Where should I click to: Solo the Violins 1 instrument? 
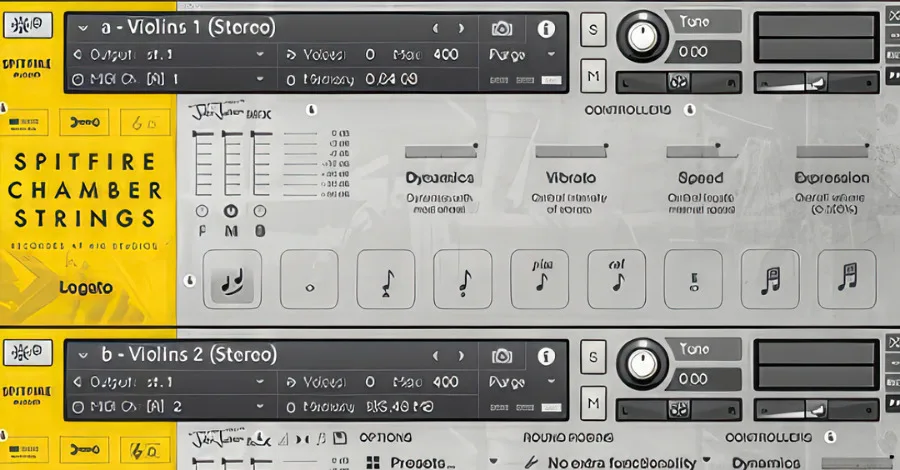pyautogui.click(x=593, y=29)
